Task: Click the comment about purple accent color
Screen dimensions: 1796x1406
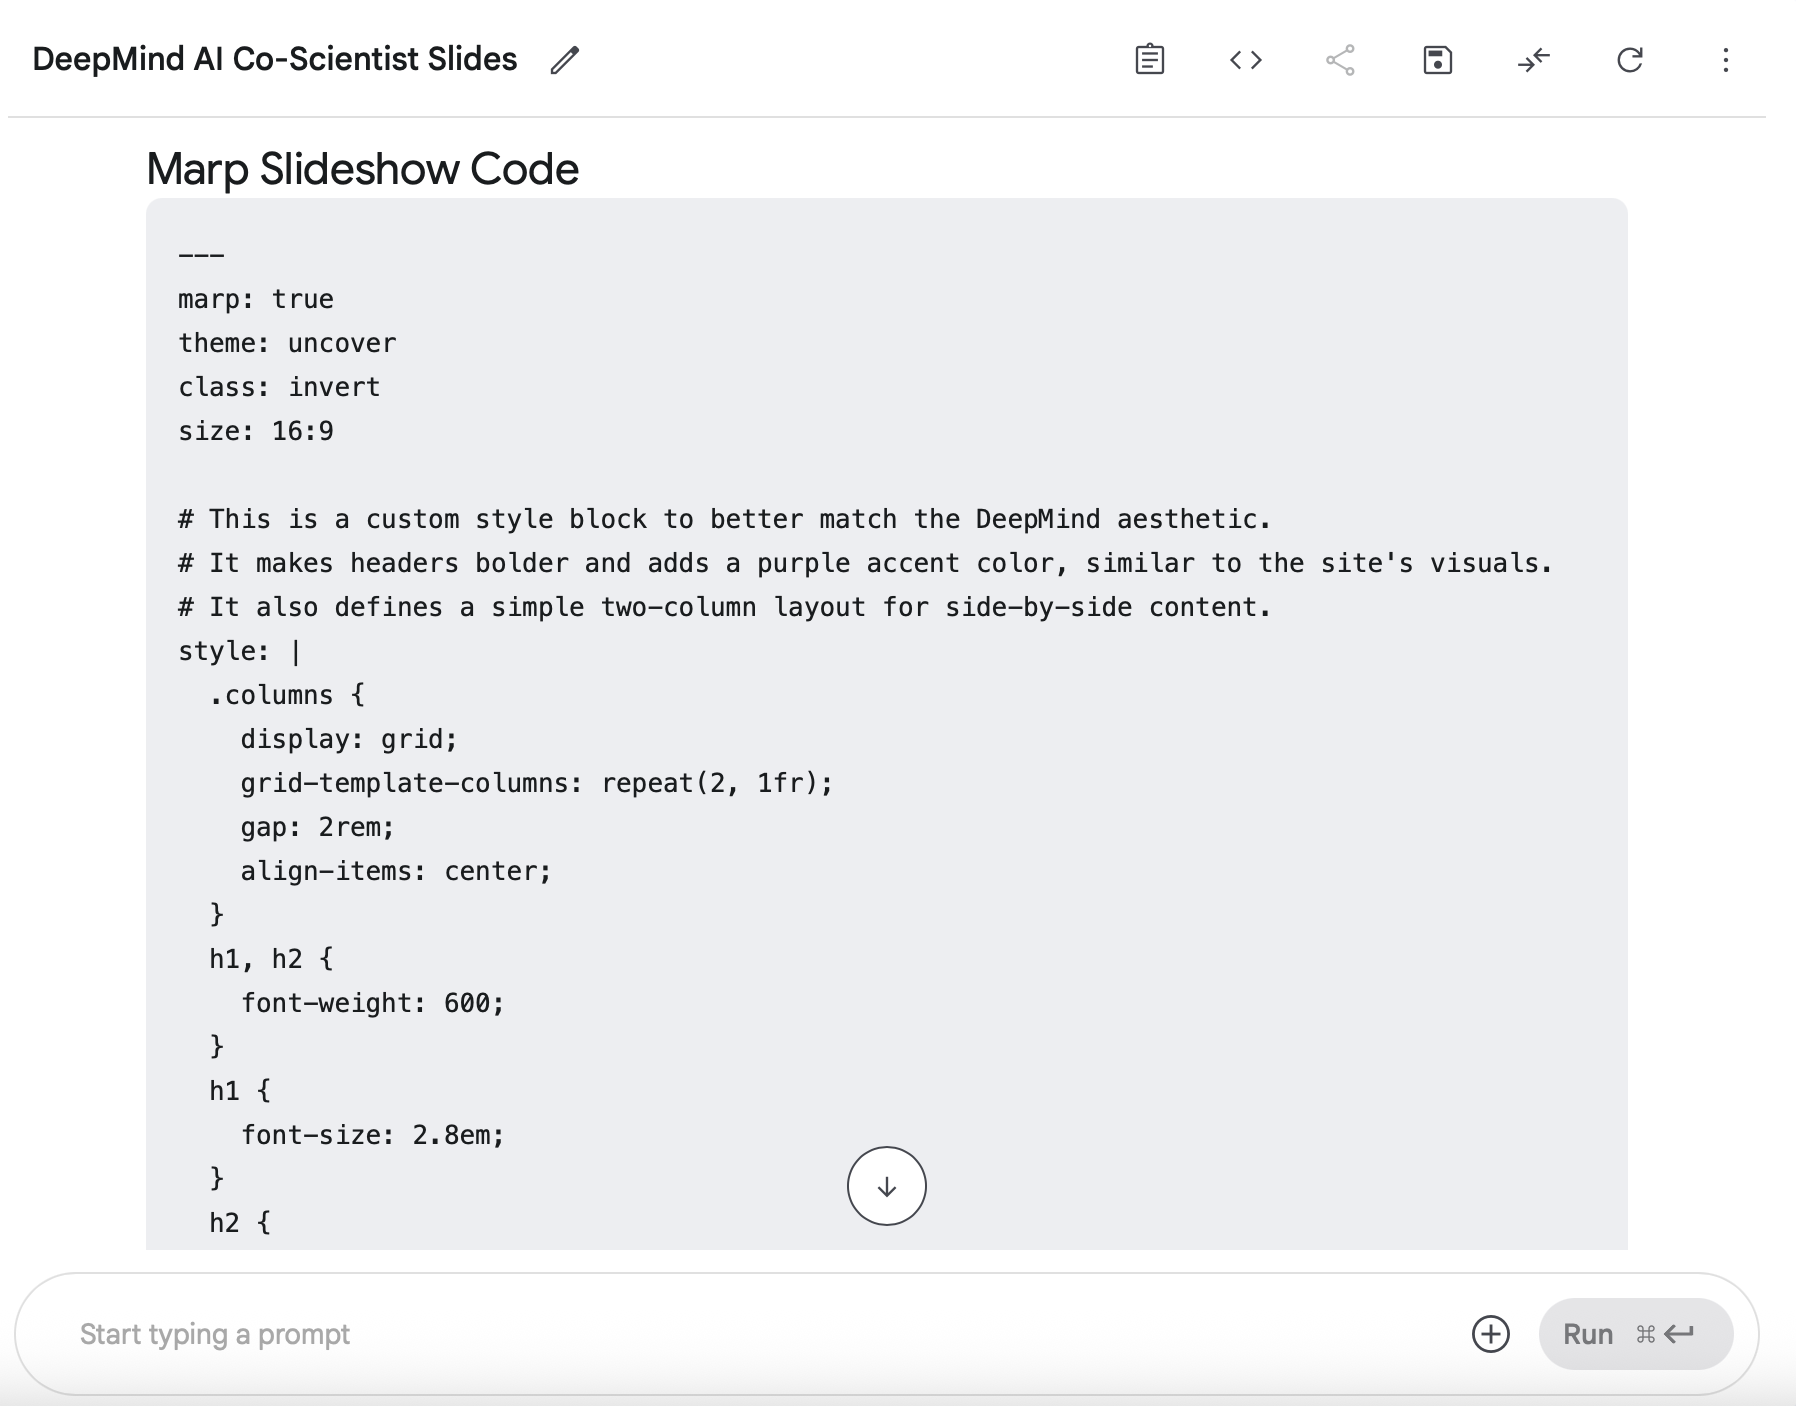Action: click(866, 563)
